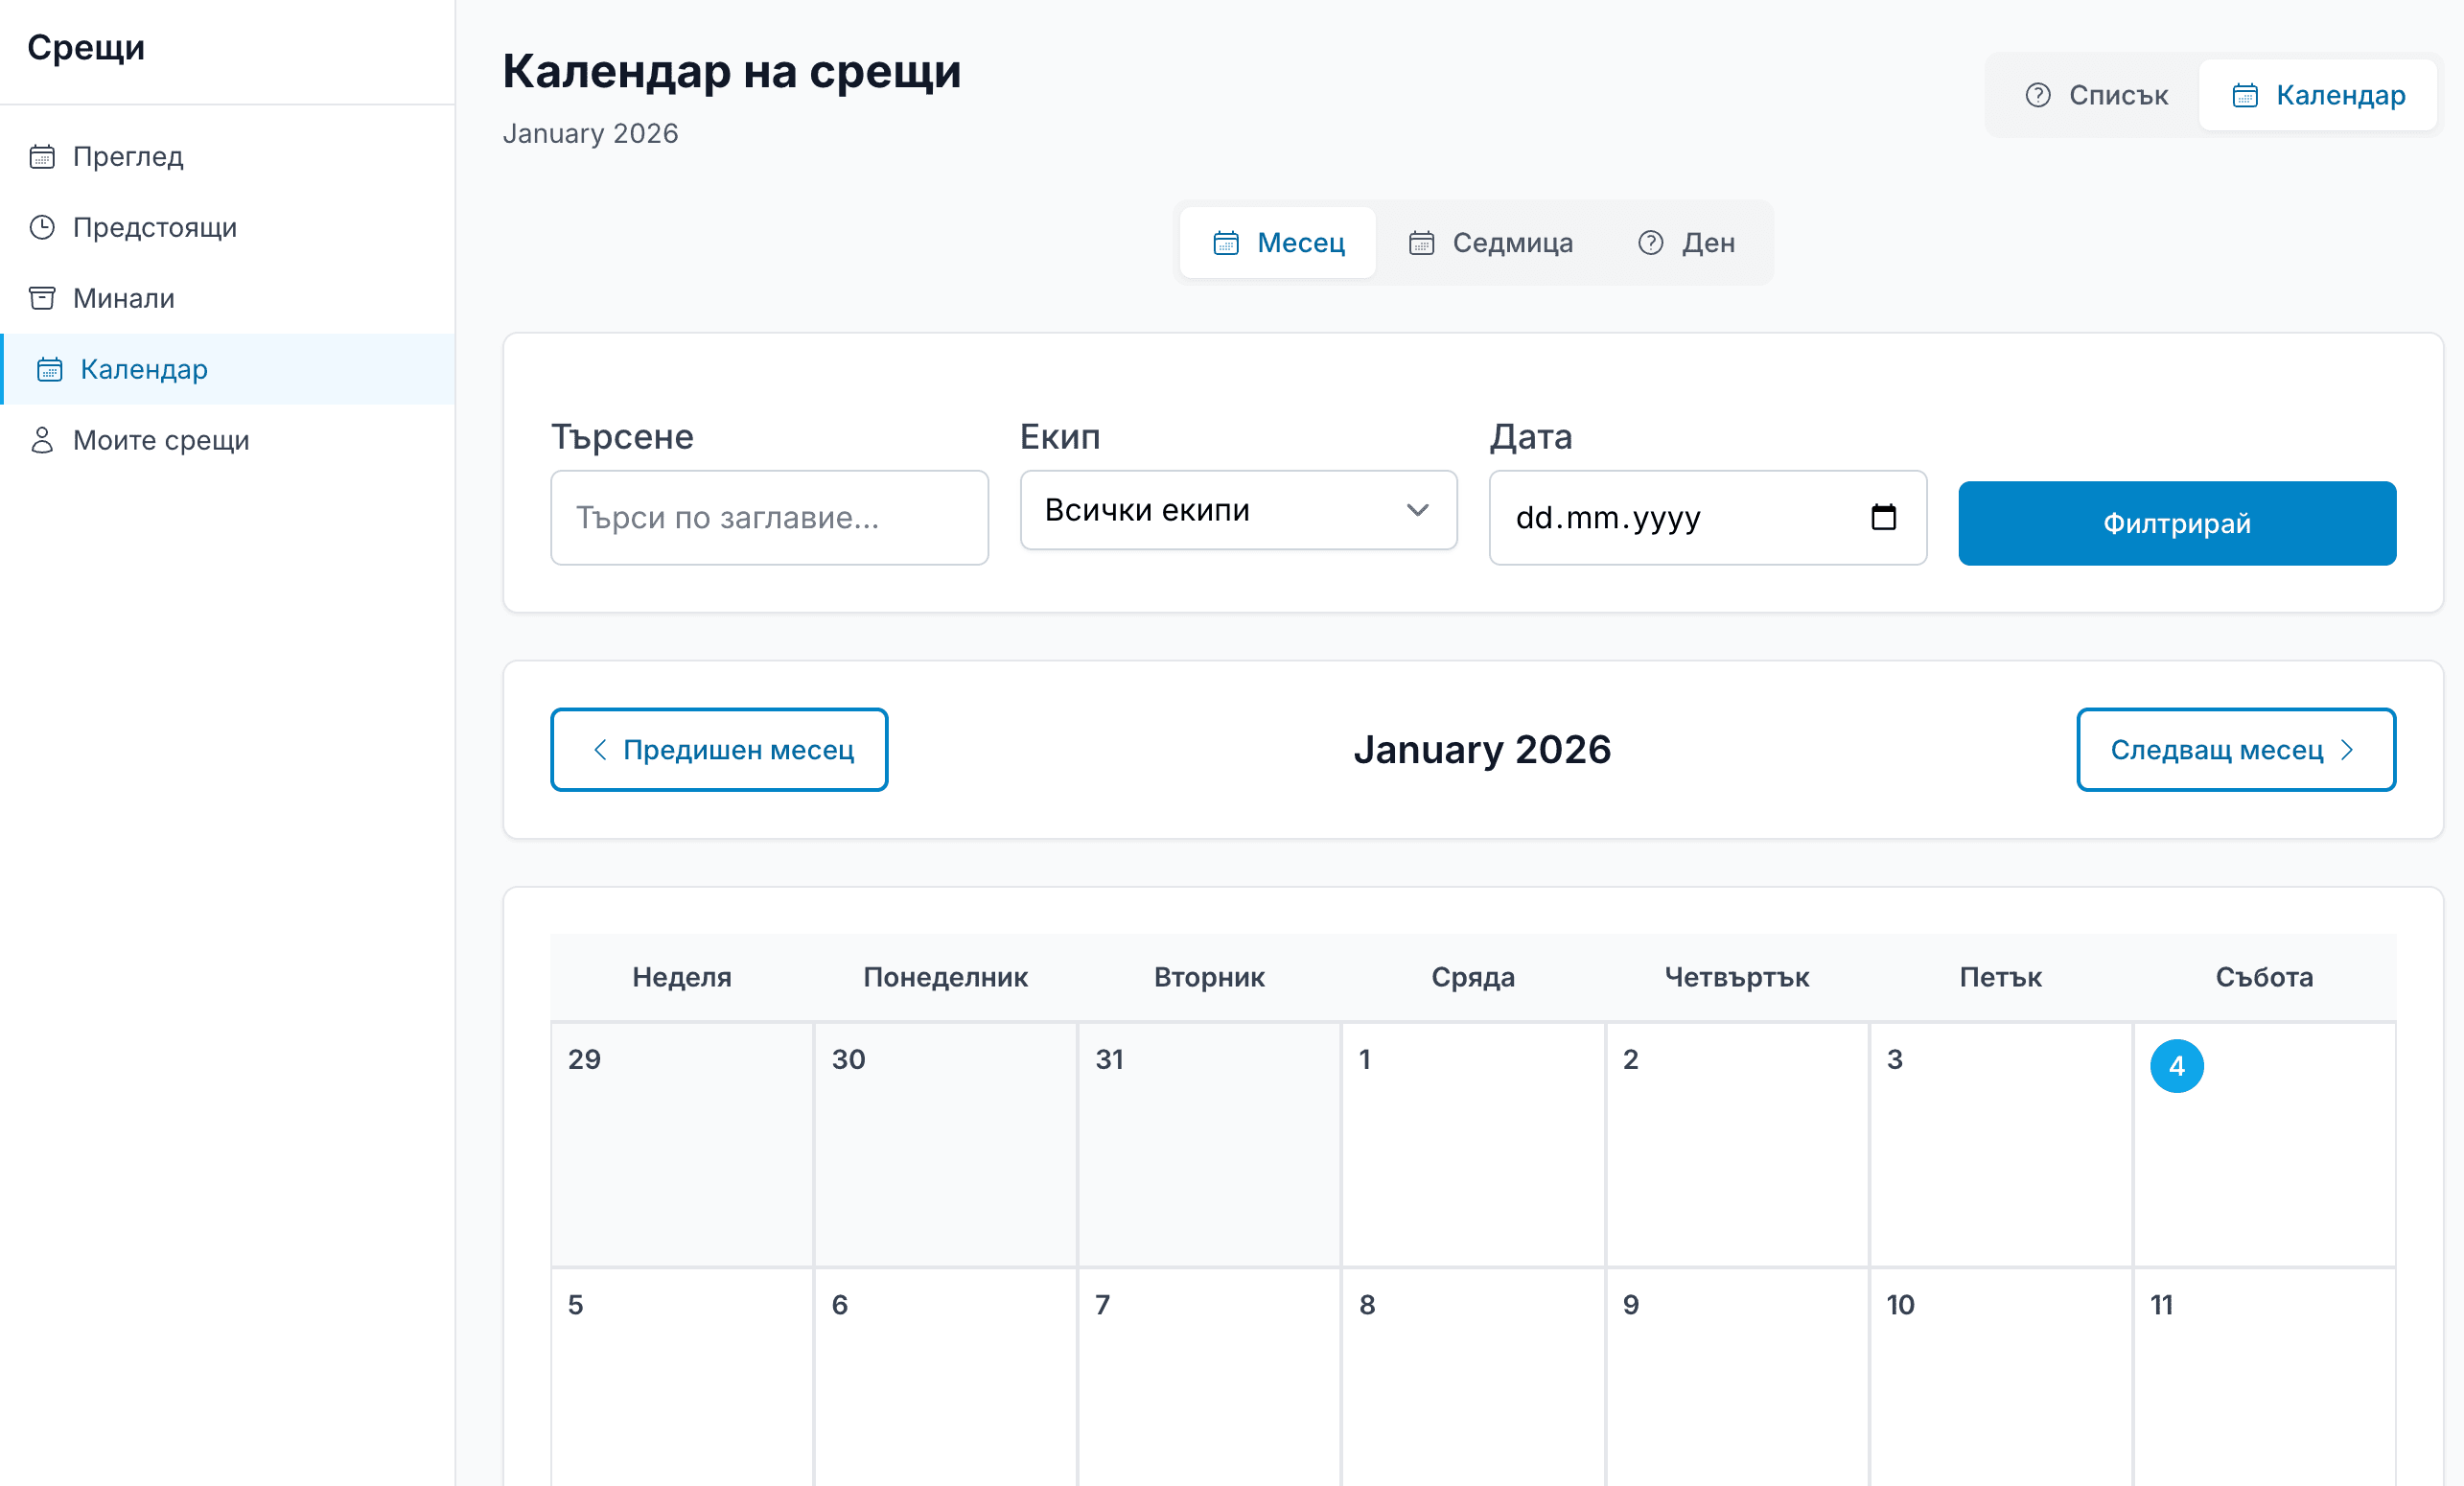
Task: Click the Календар на срещи page title
Action: (732, 71)
